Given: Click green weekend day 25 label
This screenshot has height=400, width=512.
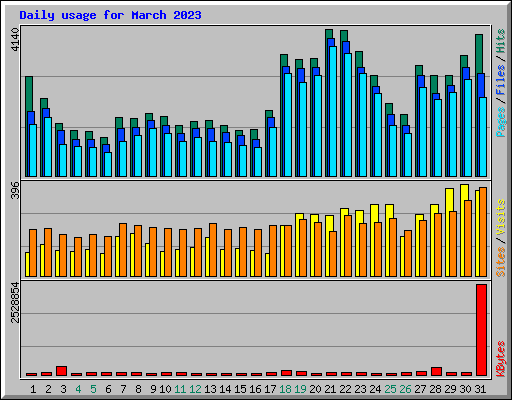Looking at the screenshot, I should click(x=390, y=389).
